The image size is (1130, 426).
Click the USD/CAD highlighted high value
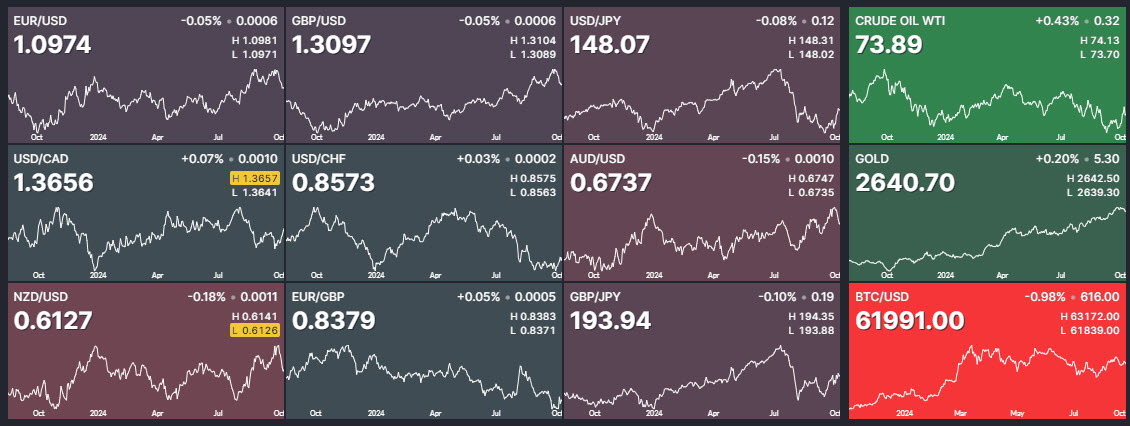coord(254,178)
